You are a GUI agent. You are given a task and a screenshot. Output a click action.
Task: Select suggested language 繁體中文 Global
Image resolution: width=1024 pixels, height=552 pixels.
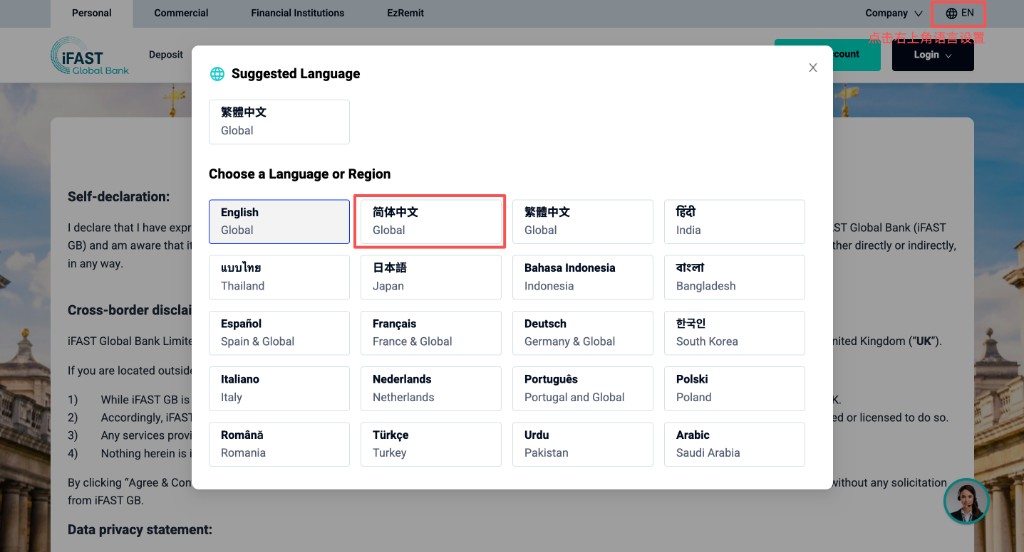[x=279, y=122]
